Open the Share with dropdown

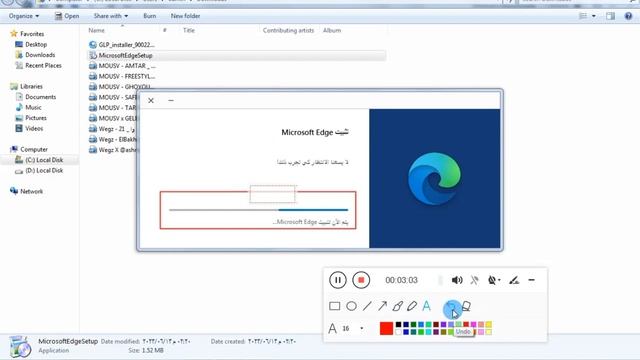[111, 16]
